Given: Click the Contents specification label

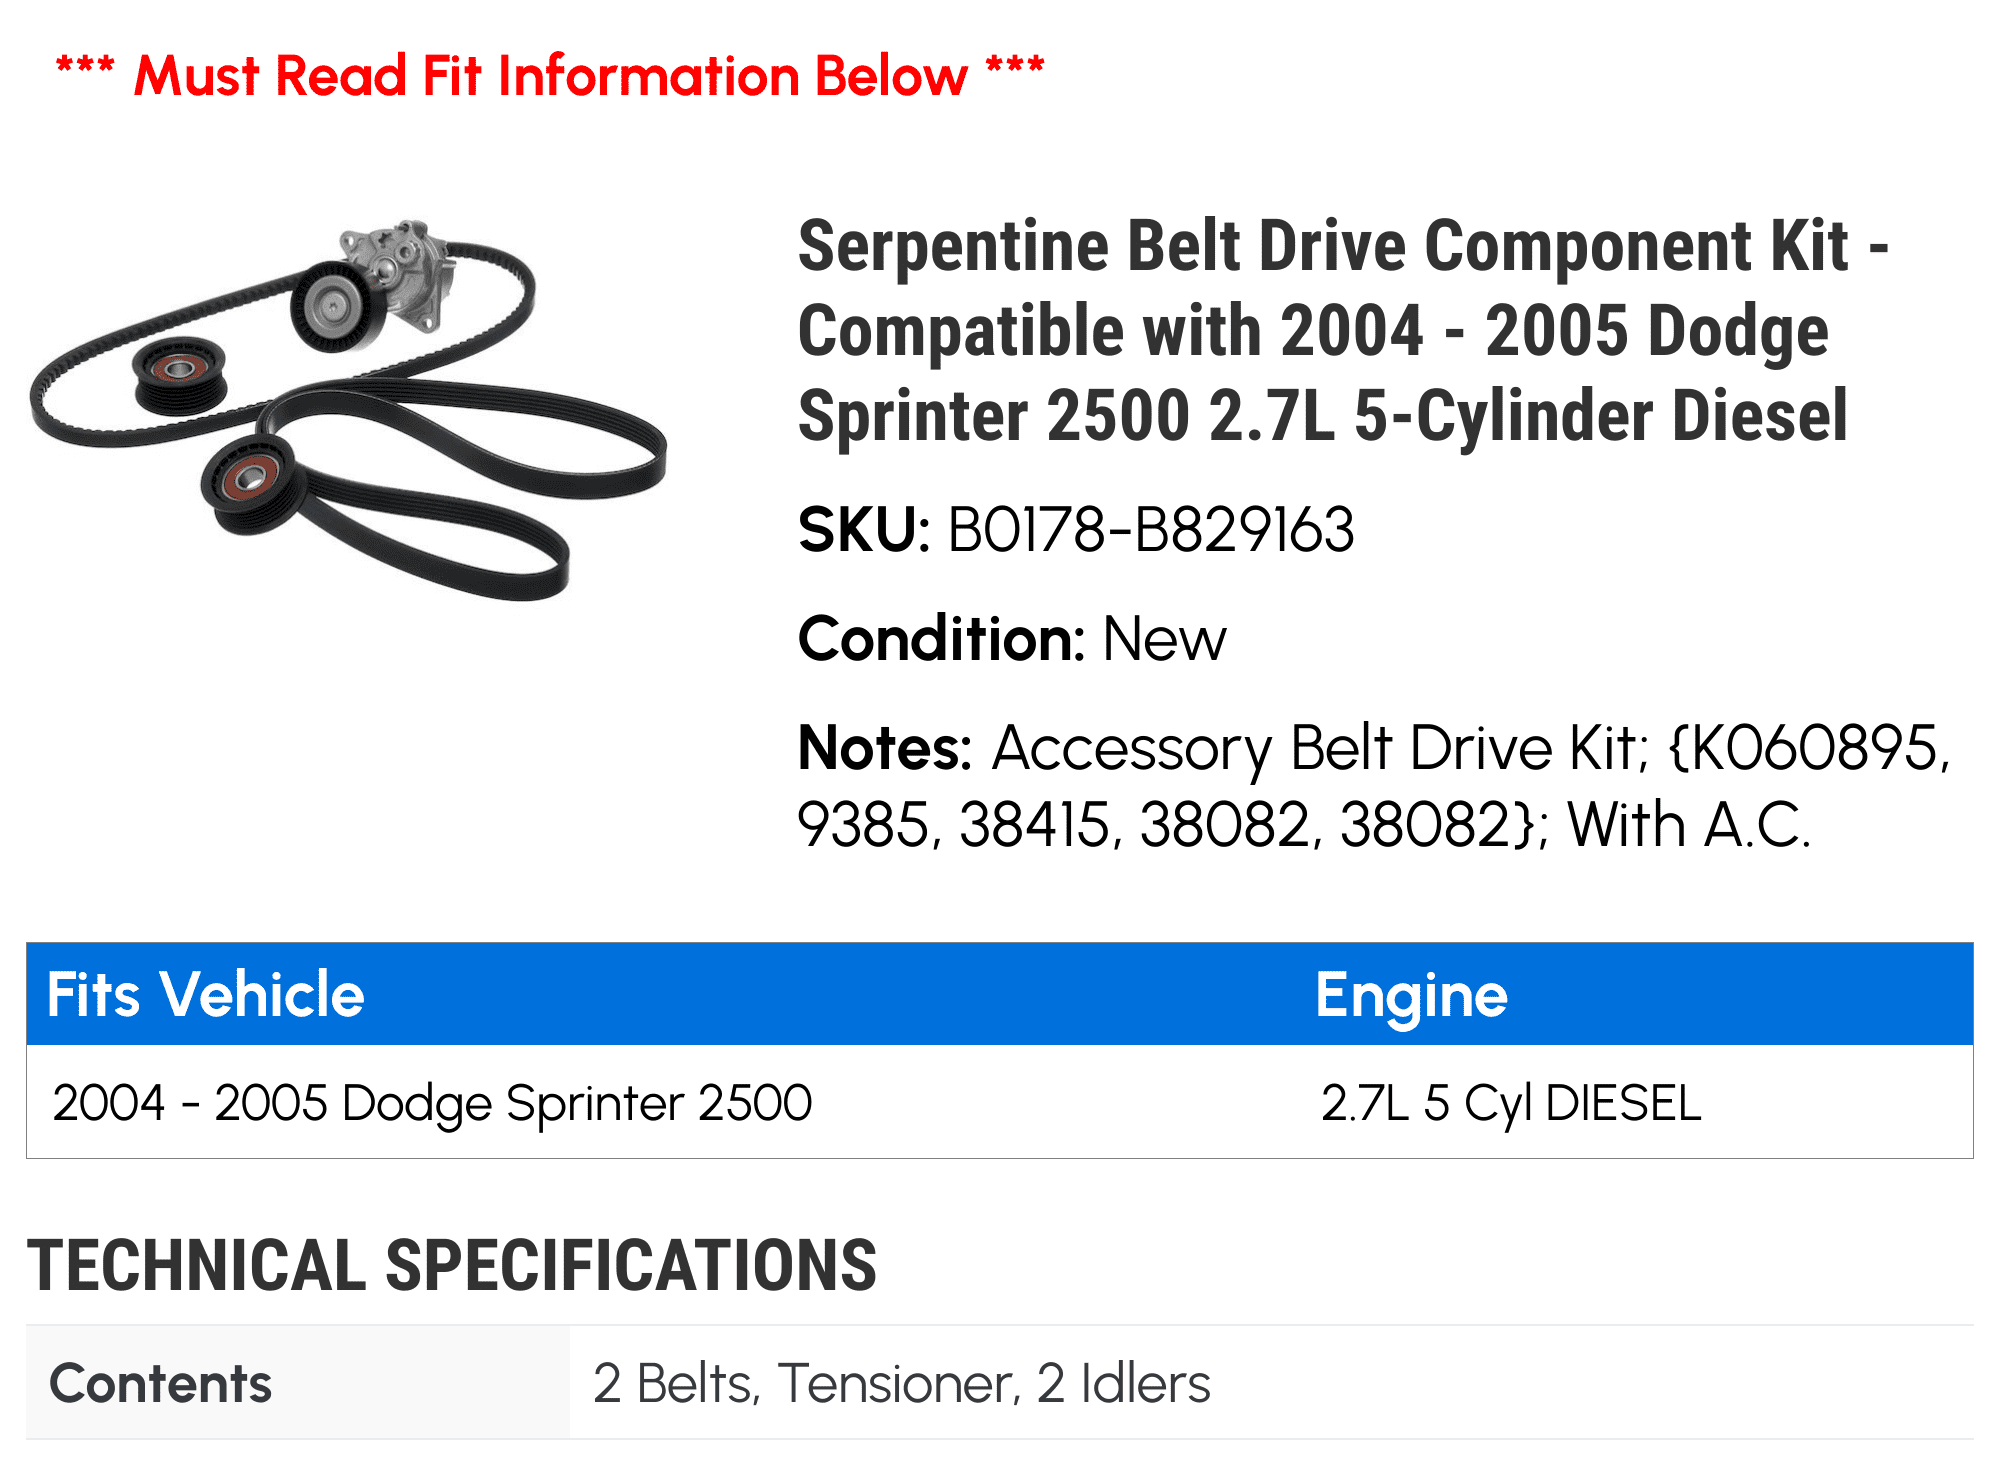Looking at the screenshot, I should coord(160,1383).
